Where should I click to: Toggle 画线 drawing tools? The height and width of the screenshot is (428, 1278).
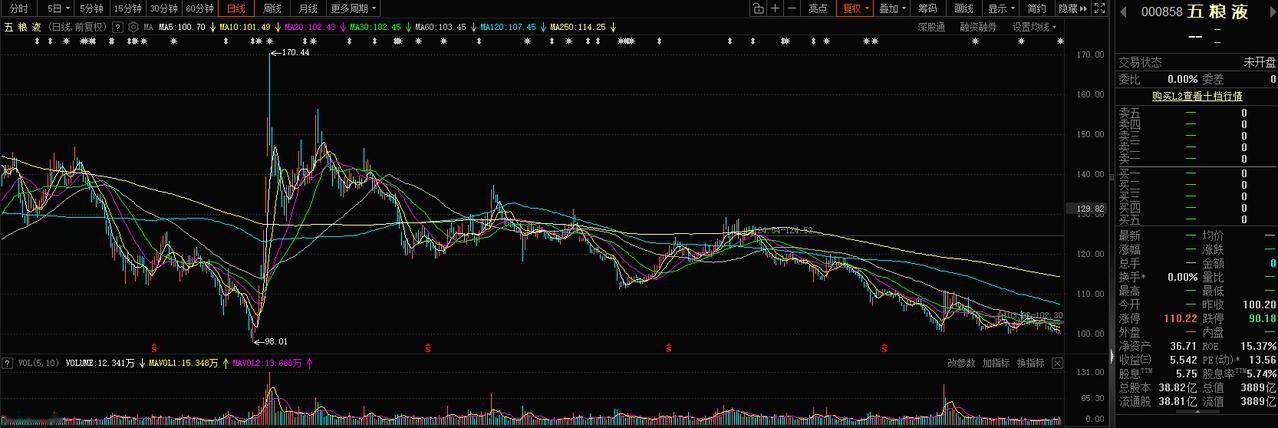pos(964,8)
